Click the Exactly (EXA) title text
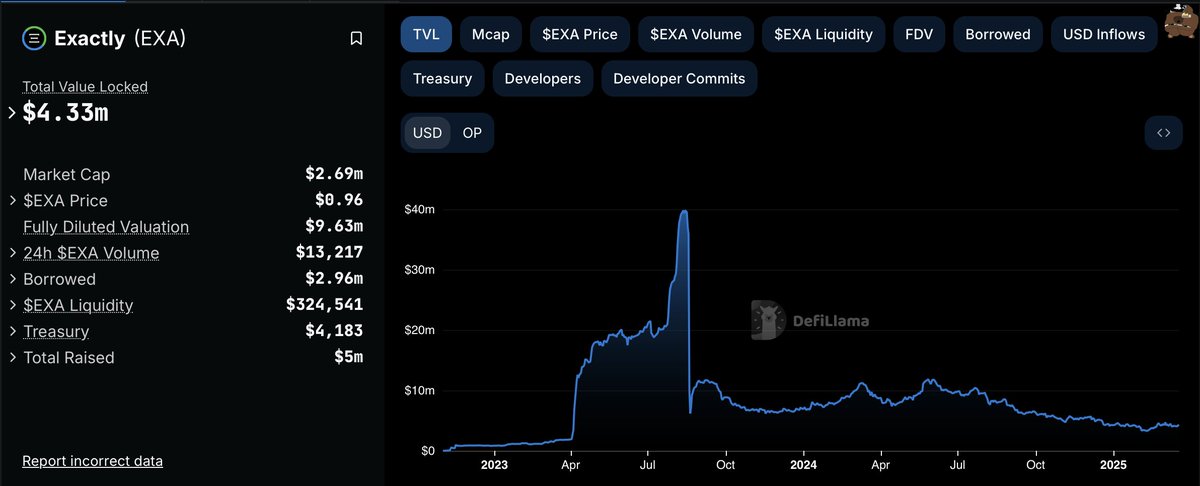The image size is (1200, 486). point(120,39)
